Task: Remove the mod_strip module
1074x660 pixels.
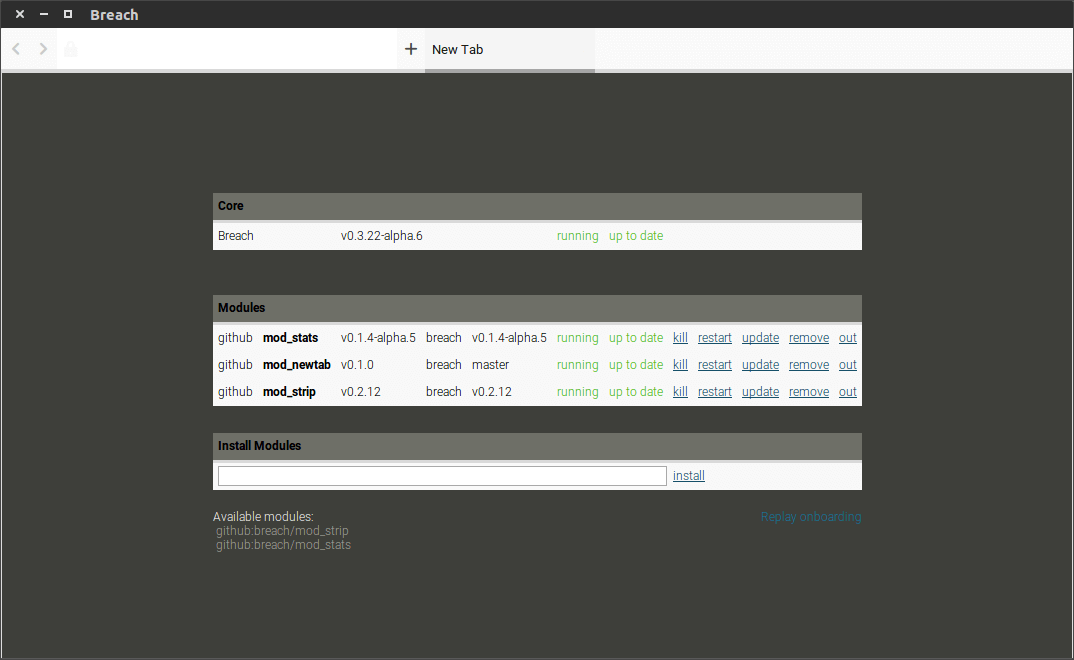Action: tap(809, 392)
